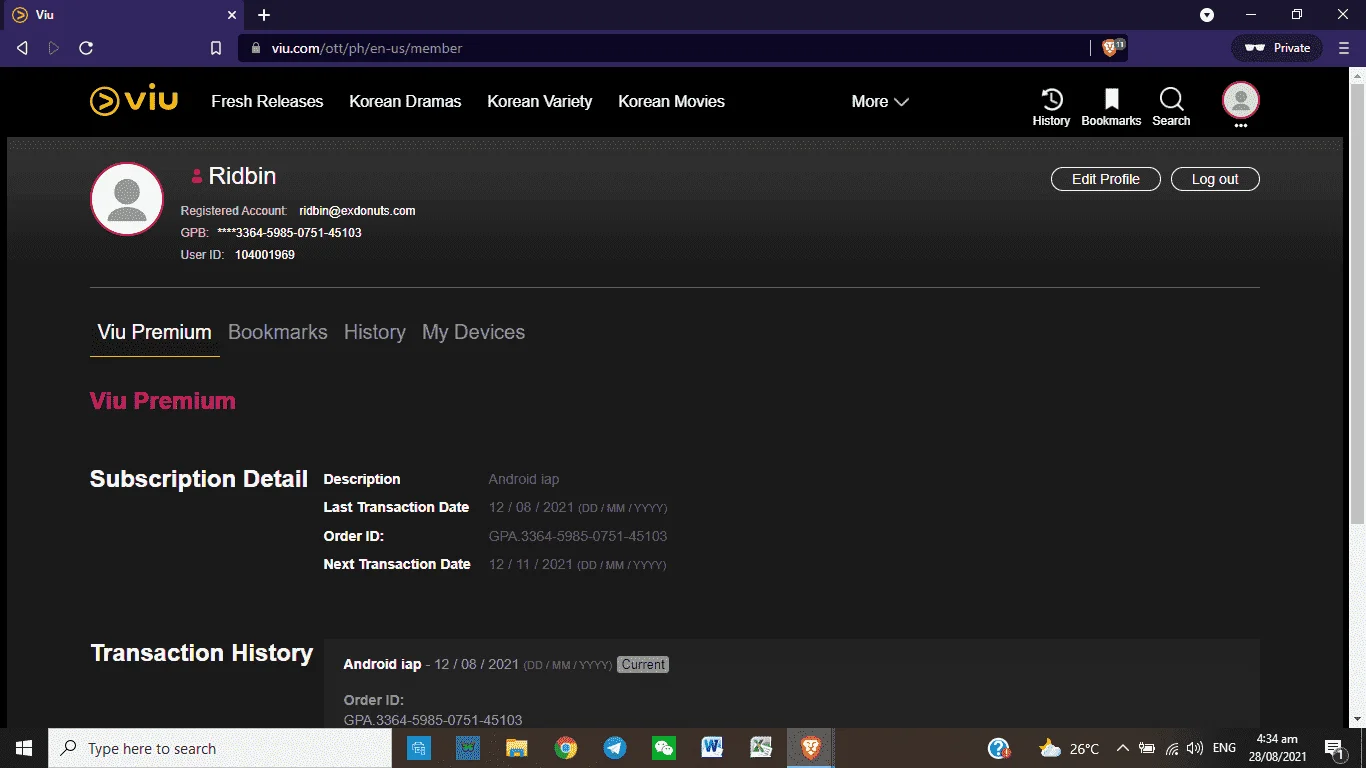
Task: Open Korean Movies category
Action: point(671,101)
